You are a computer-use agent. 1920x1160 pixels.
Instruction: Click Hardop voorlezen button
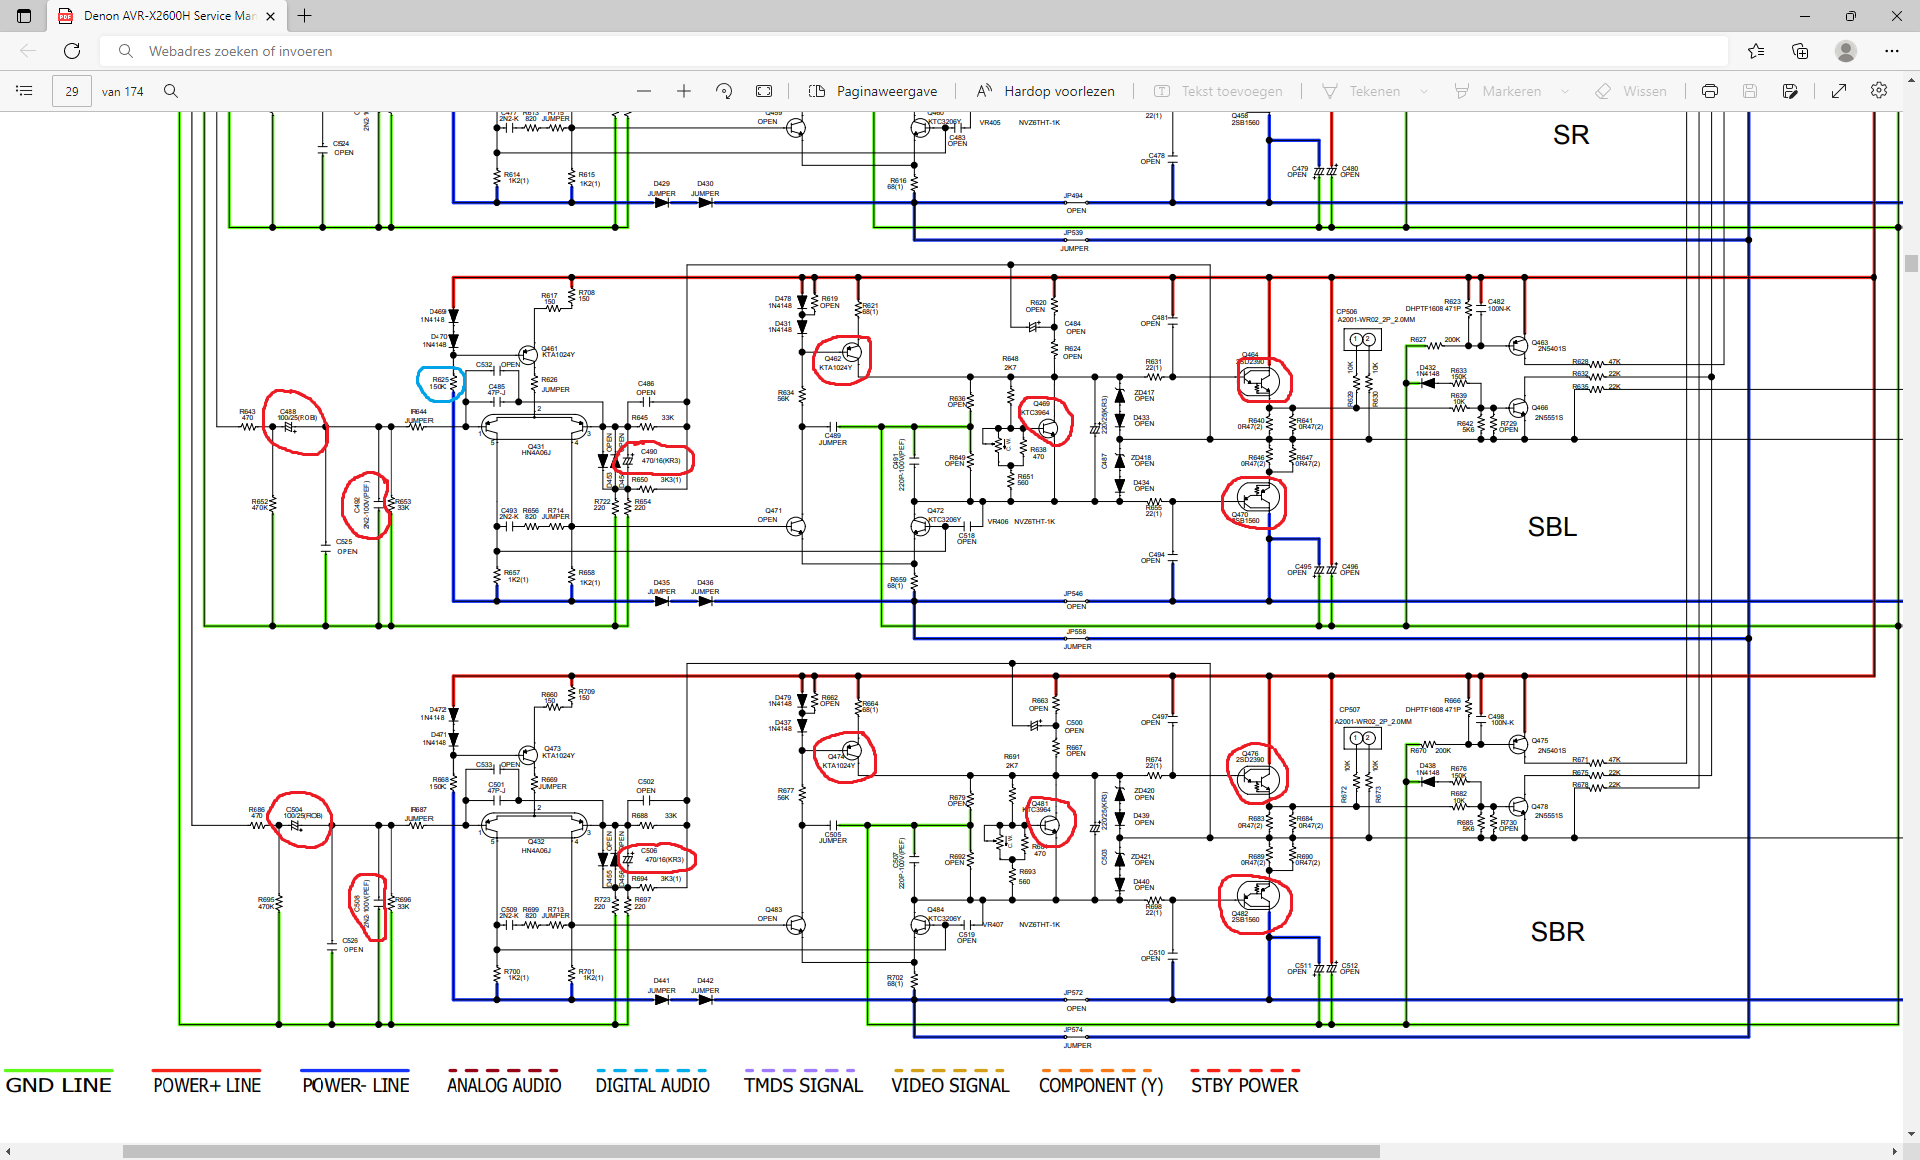click(1045, 91)
